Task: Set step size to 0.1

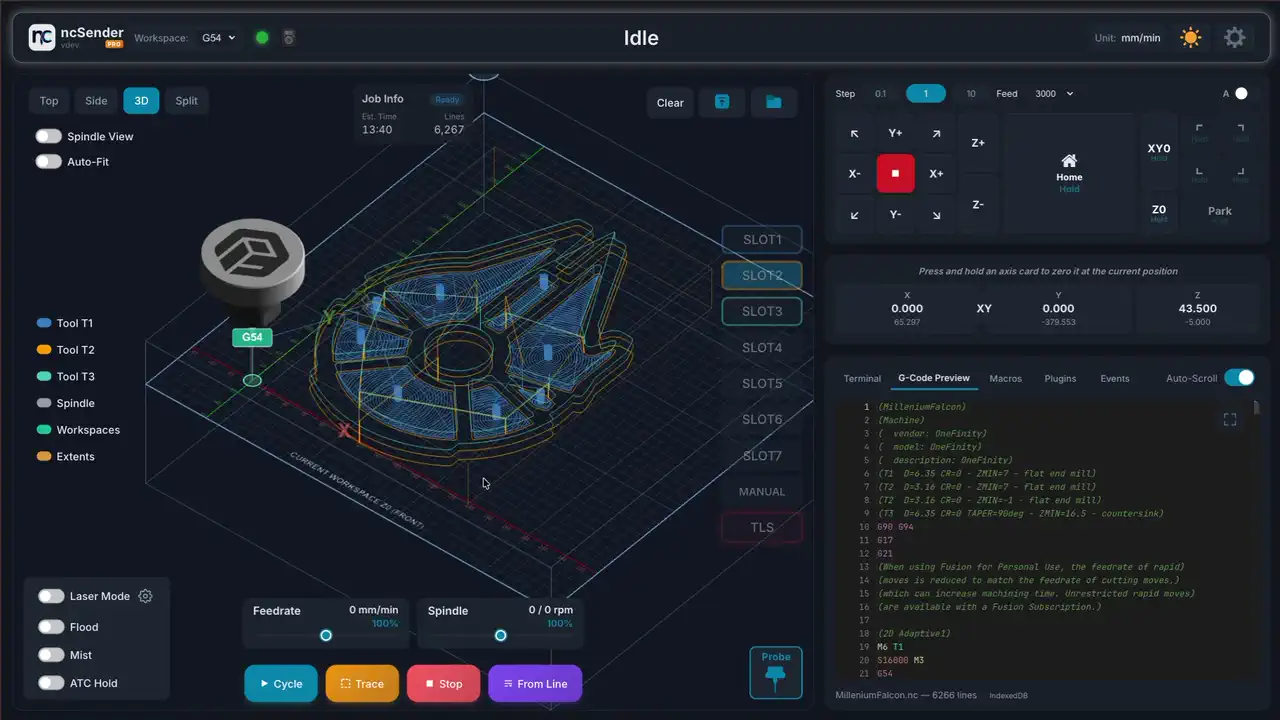Action: 881,93
